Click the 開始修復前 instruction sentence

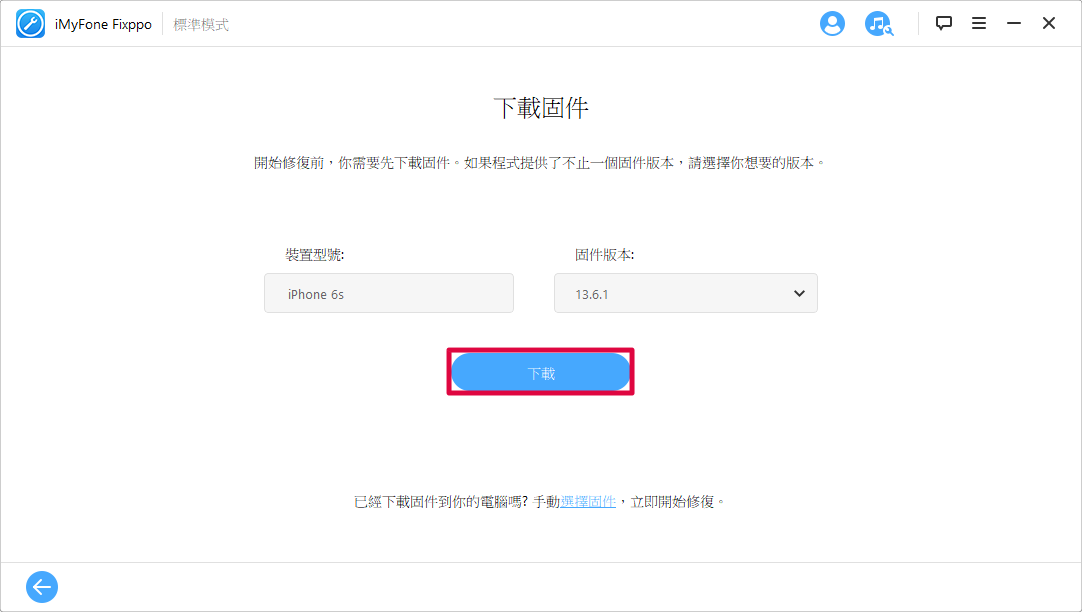tap(540, 163)
